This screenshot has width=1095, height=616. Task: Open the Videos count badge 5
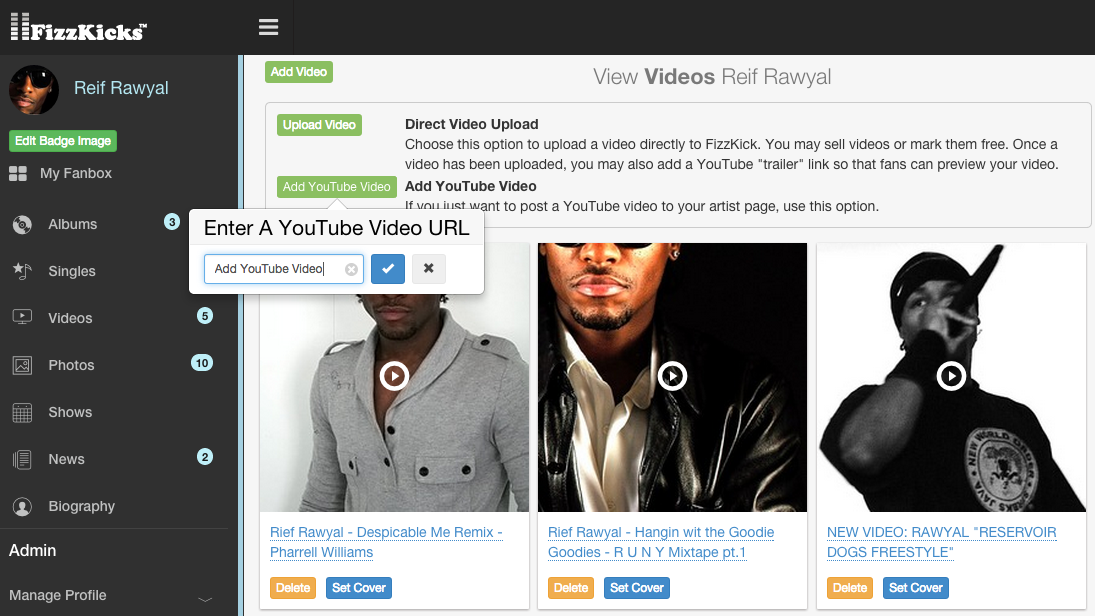point(205,316)
